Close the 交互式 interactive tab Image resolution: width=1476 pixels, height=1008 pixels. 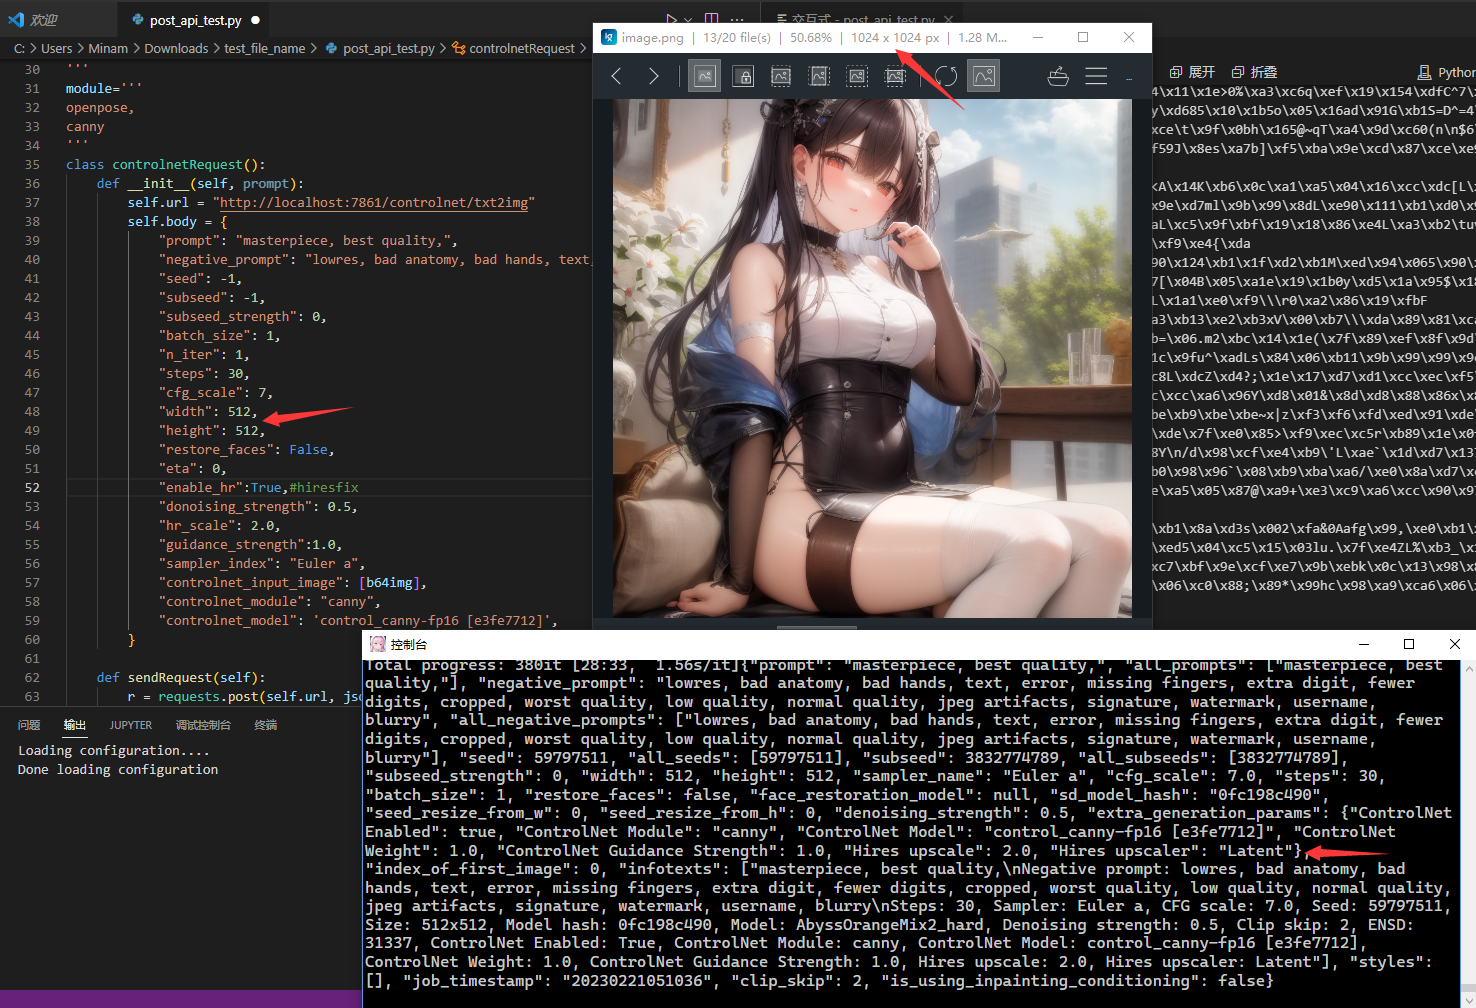pos(948,19)
